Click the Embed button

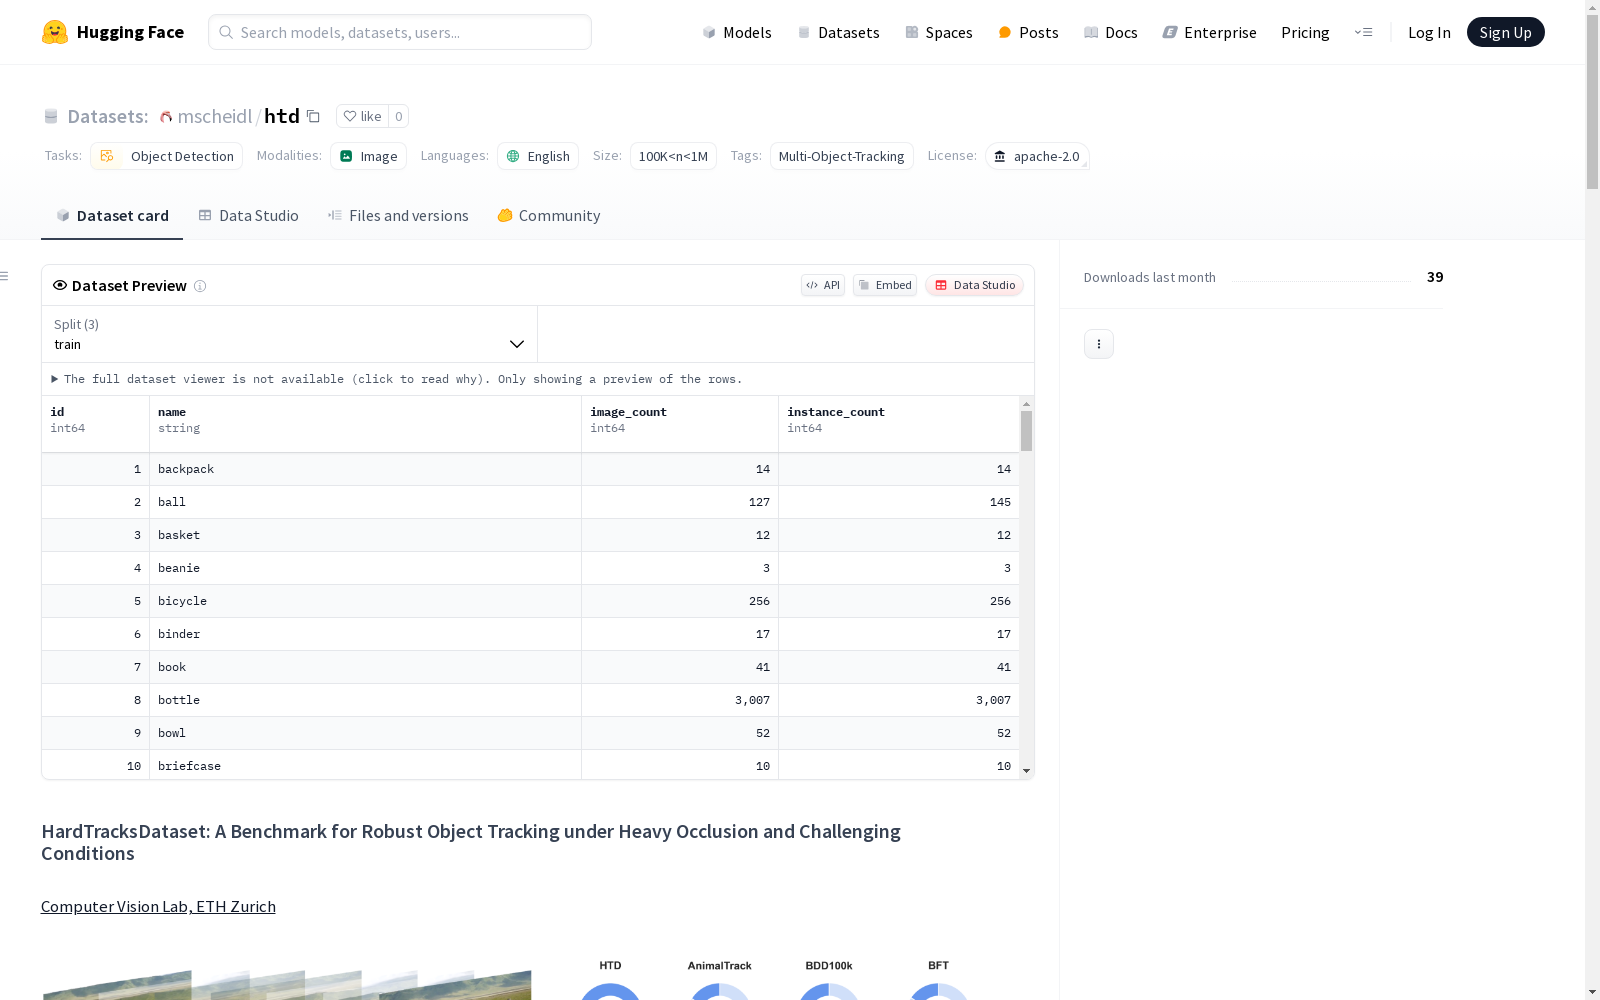885,285
